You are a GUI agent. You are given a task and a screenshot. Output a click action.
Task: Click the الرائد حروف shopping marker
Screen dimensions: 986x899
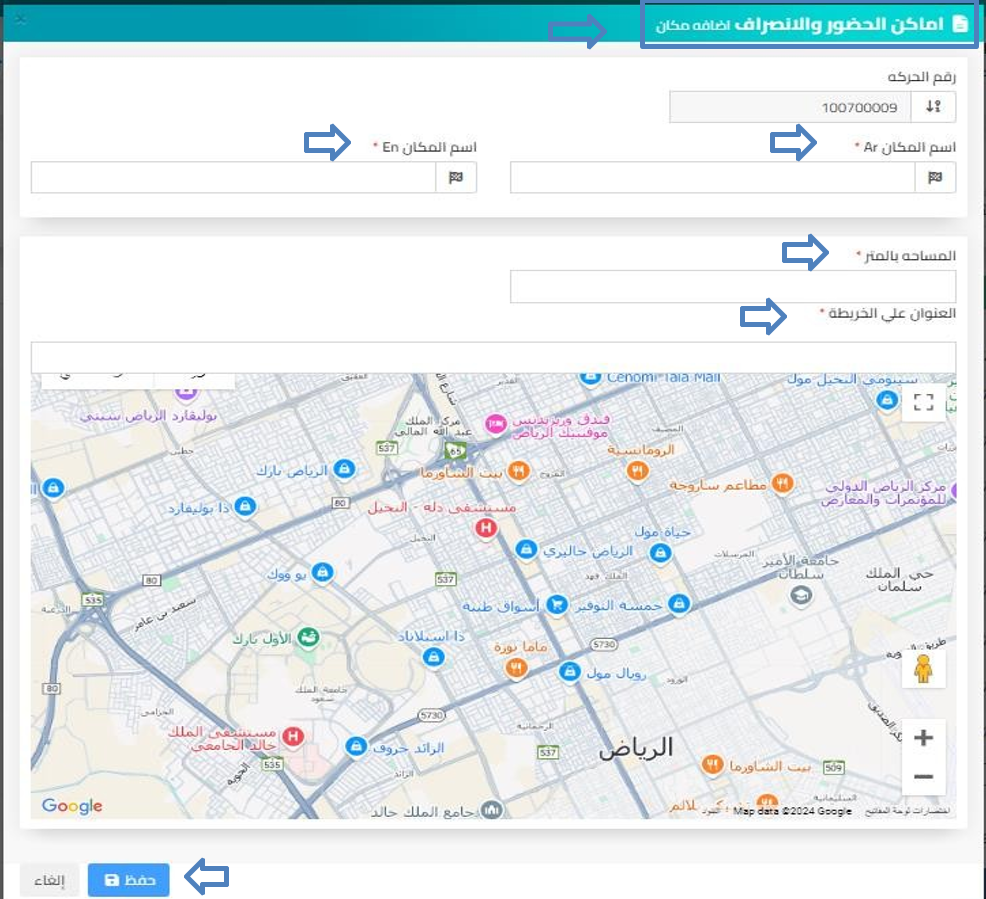(356, 746)
